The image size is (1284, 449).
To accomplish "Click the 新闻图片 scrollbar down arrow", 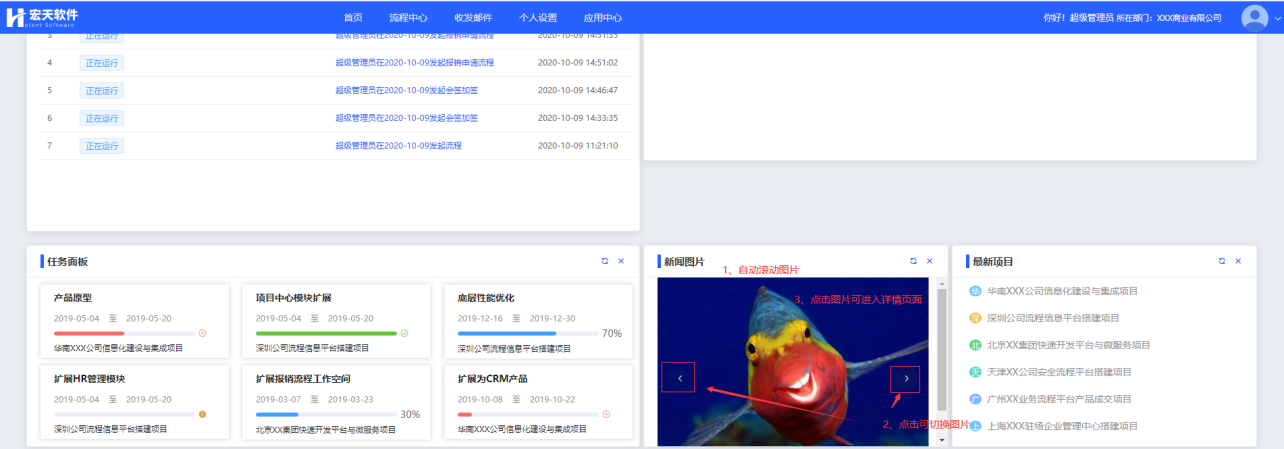I will (941, 440).
